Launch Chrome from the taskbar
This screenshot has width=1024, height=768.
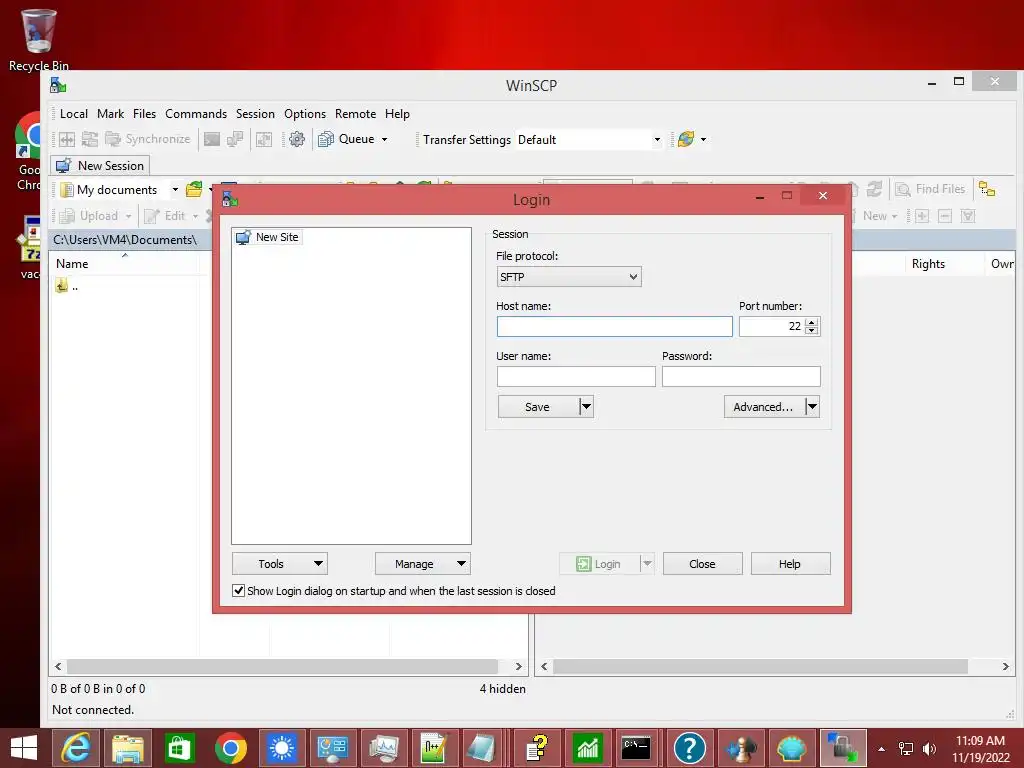231,748
